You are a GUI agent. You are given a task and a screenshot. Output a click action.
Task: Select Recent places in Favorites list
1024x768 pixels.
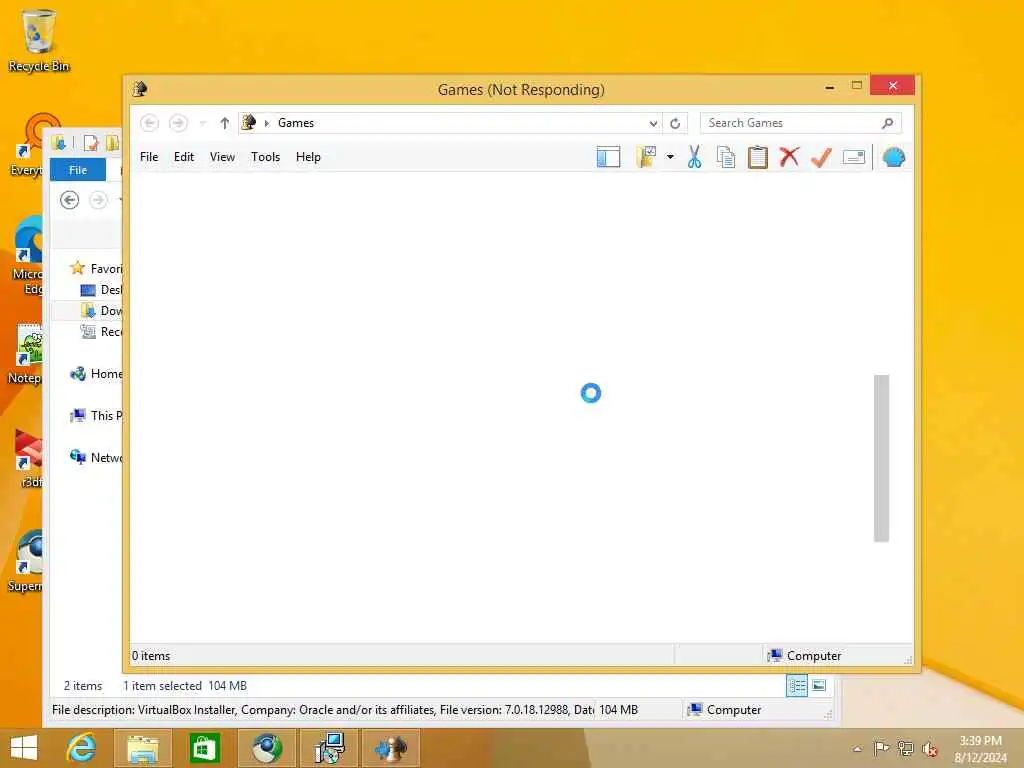pos(101,332)
